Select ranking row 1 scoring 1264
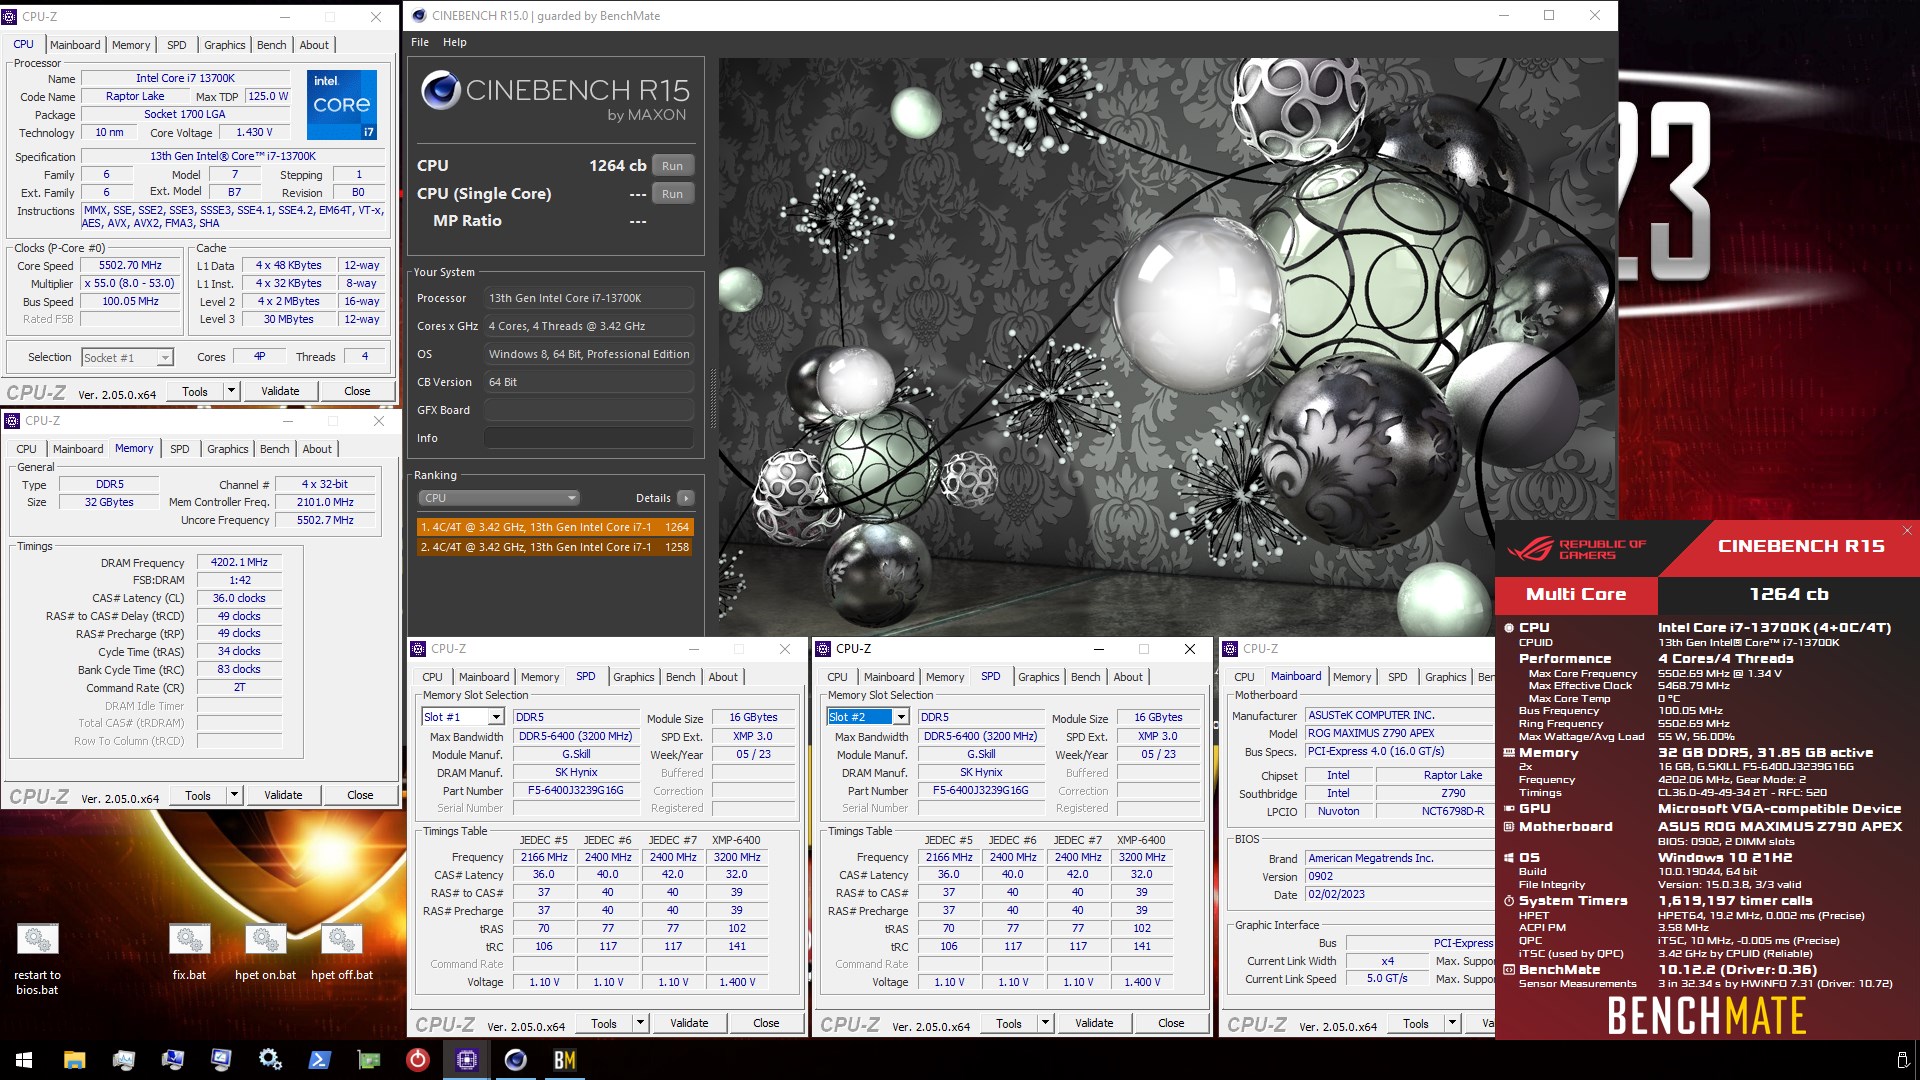This screenshot has height=1080, width=1920. click(x=555, y=527)
